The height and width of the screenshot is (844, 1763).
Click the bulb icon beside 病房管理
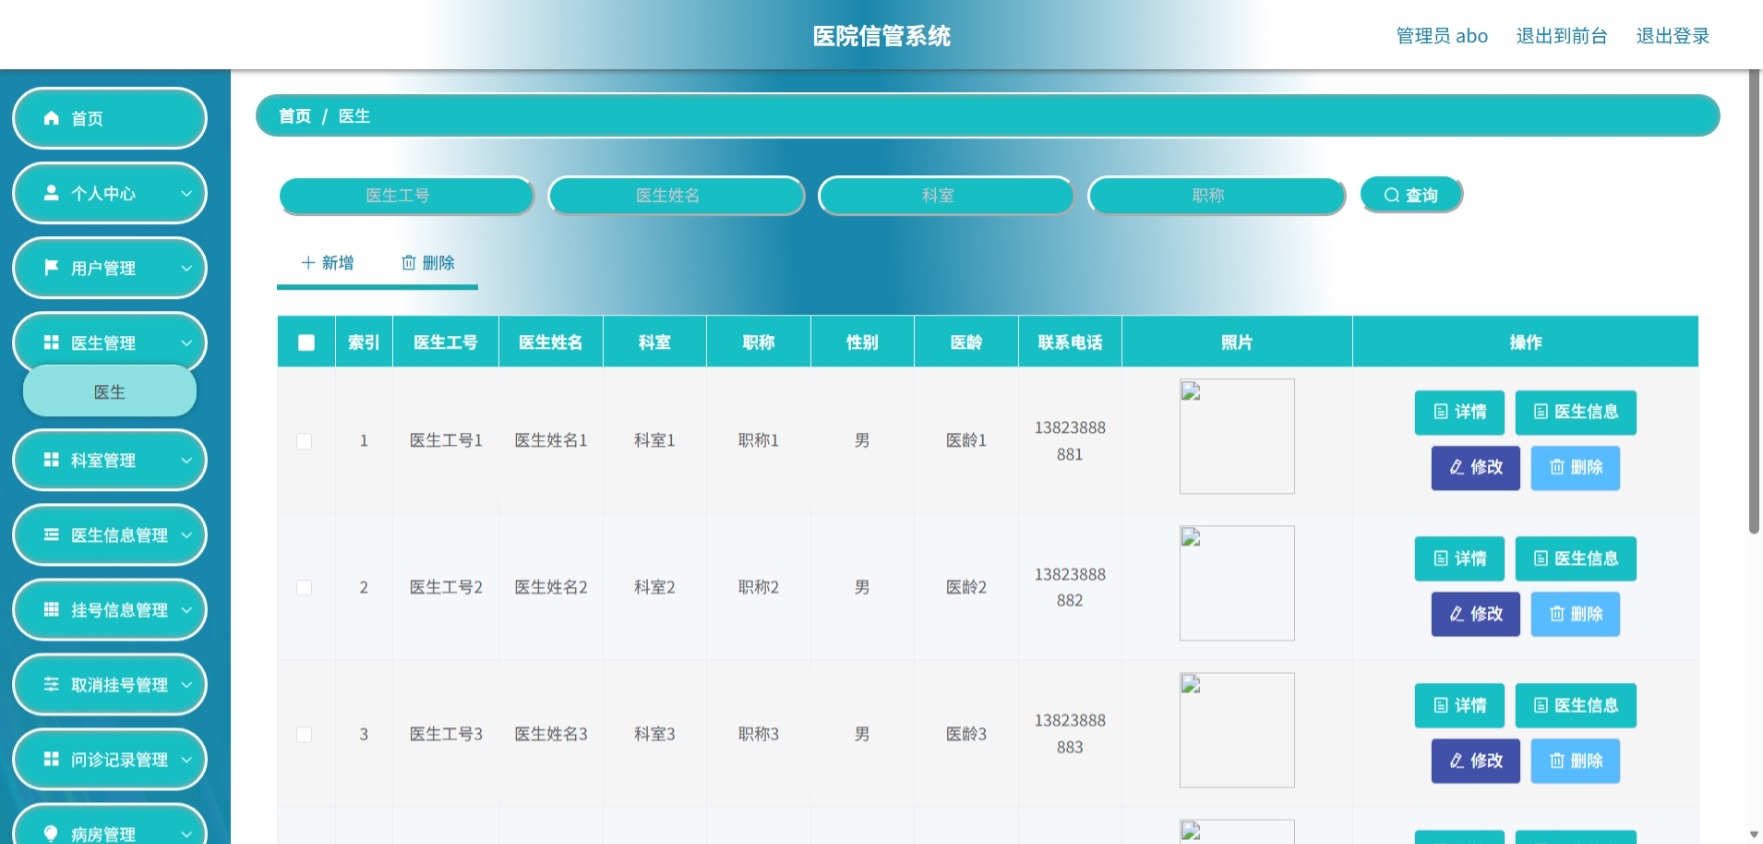[51, 833]
